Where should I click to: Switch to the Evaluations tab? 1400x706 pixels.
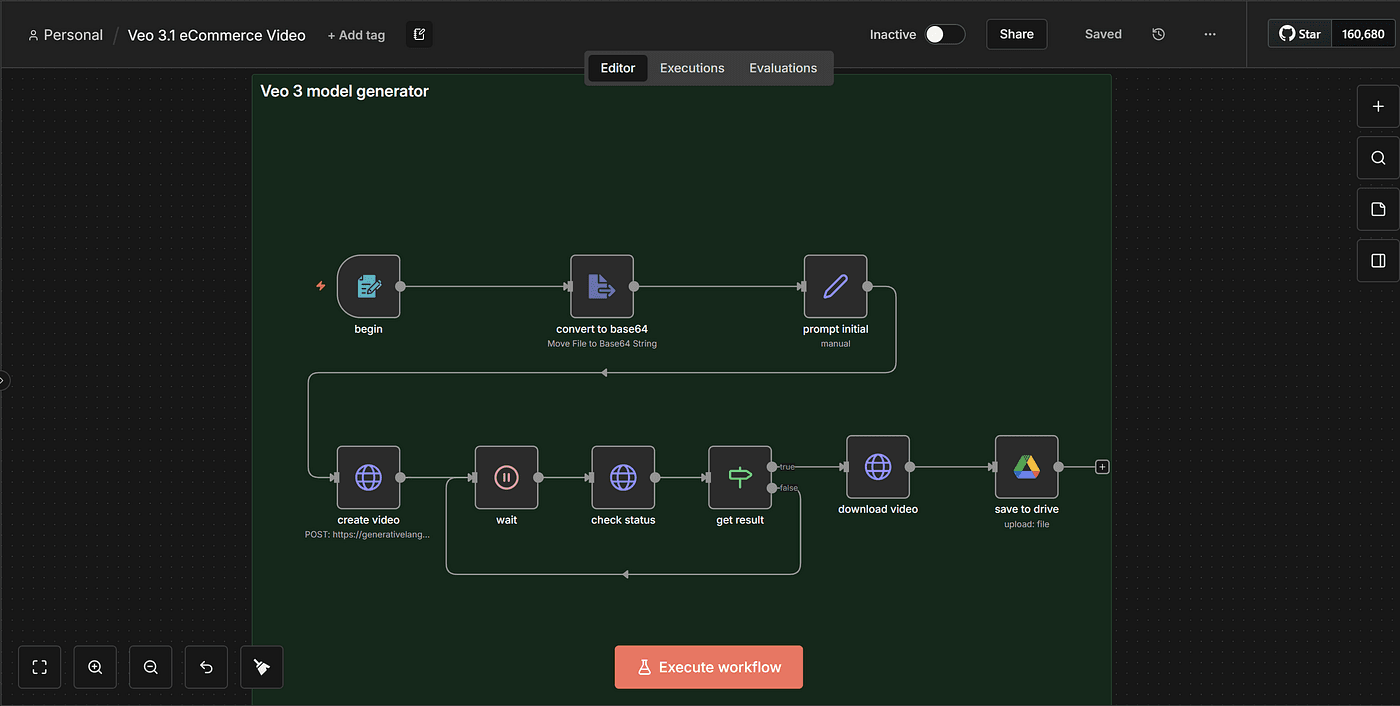(x=783, y=68)
